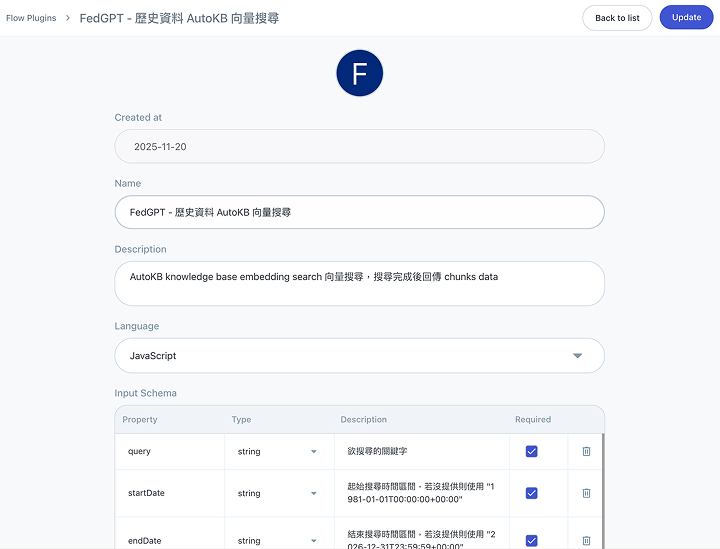
Task: Click the Input Schema table scrollbar
Action: (603, 491)
